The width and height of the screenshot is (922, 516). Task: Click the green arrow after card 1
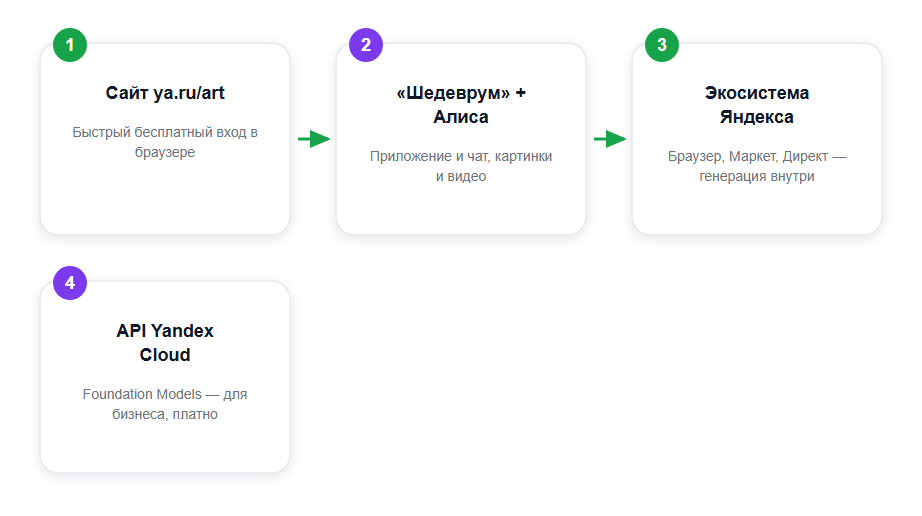point(314,139)
